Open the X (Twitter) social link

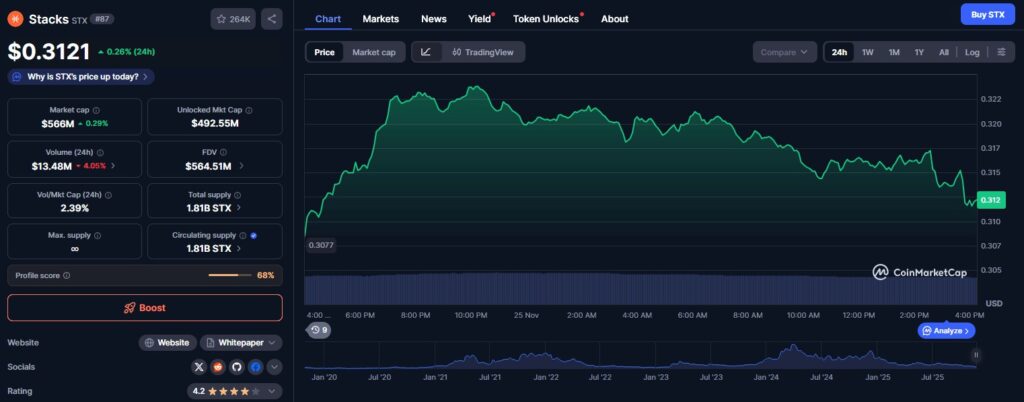(199, 367)
